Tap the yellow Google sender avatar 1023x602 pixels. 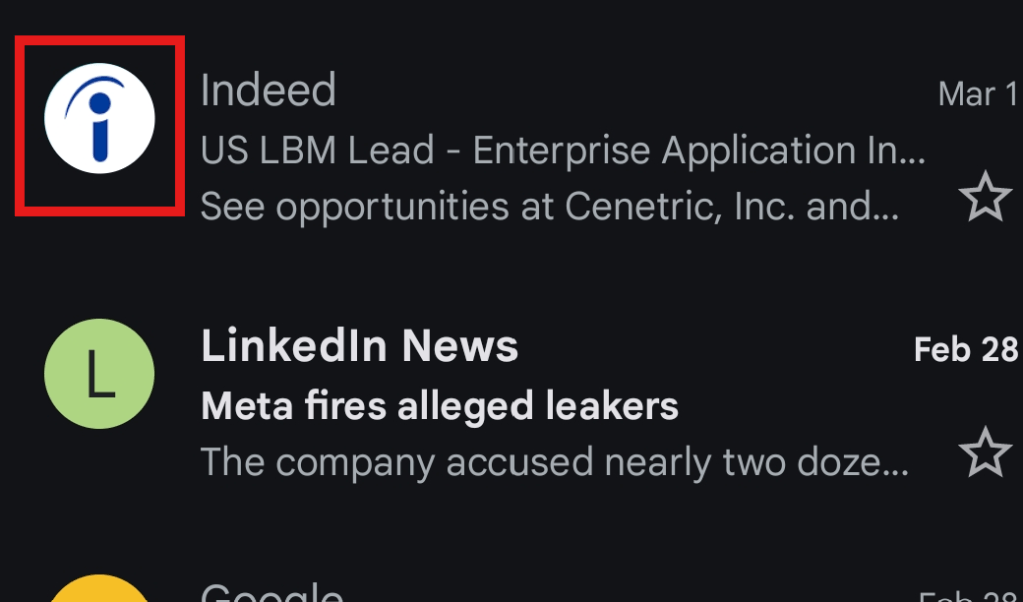(x=99, y=592)
